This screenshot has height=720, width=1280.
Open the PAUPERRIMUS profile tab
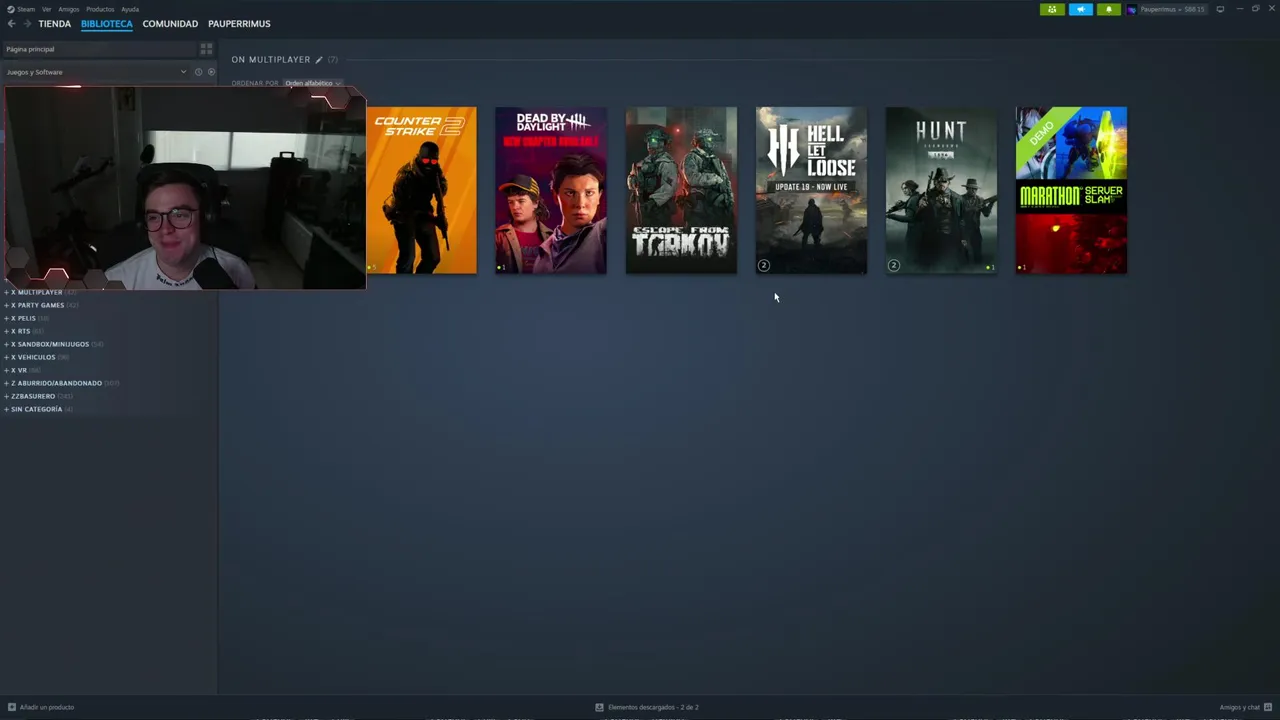pos(239,24)
